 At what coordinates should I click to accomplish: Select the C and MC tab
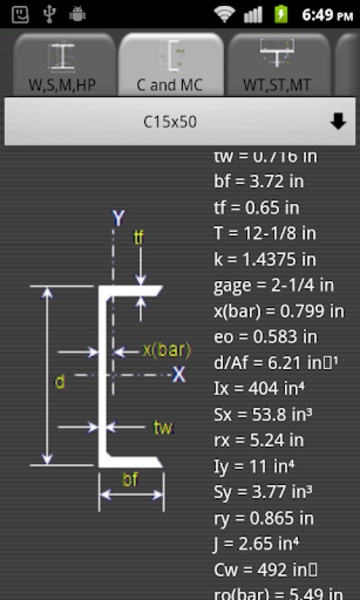pyautogui.click(x=171, y=65)
